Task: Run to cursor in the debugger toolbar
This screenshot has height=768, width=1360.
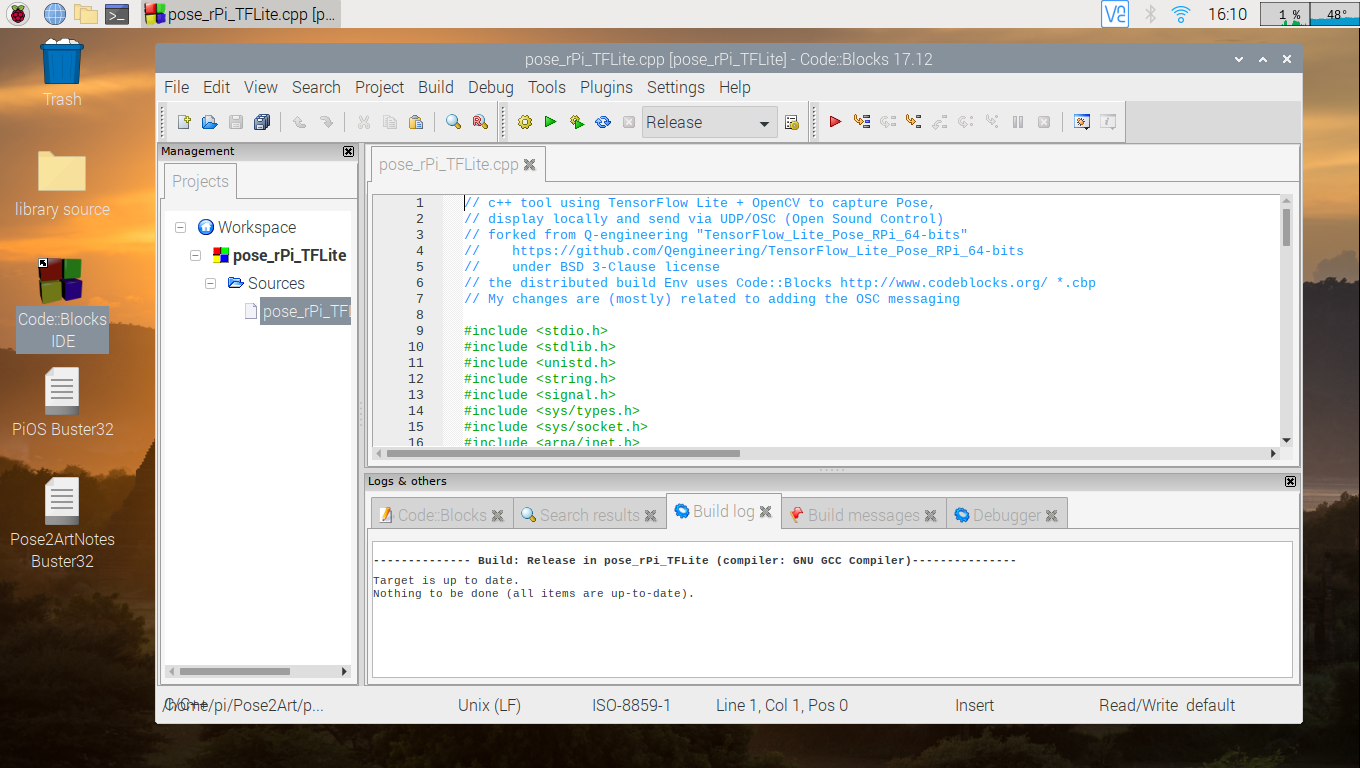Action: [x=862, y=122]
